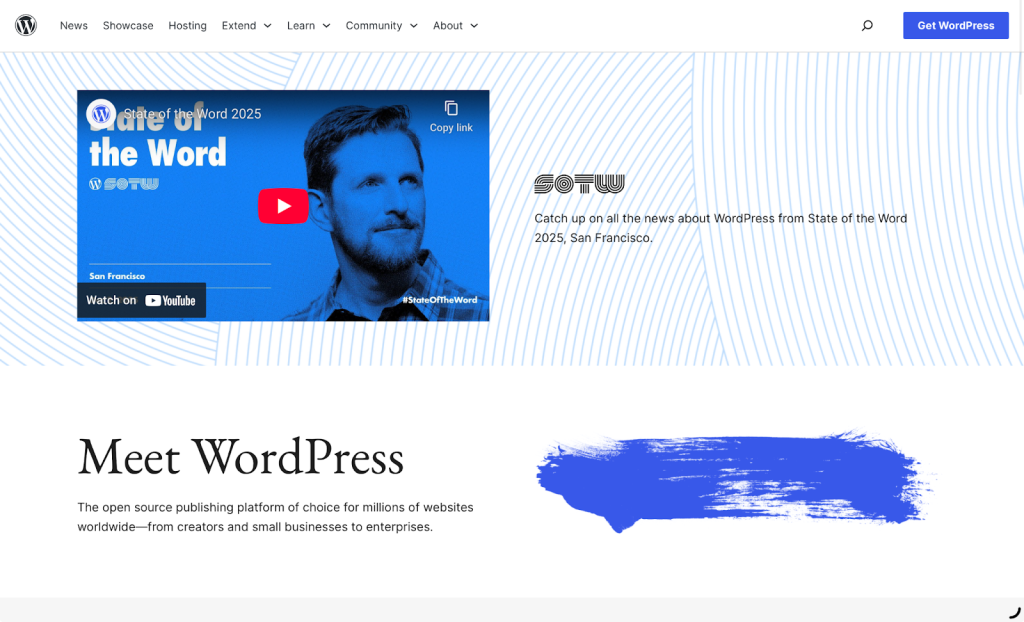Expand the Extend dropdown menu
The height and width of the screenshot is (622, 1024).
(246, 25)
